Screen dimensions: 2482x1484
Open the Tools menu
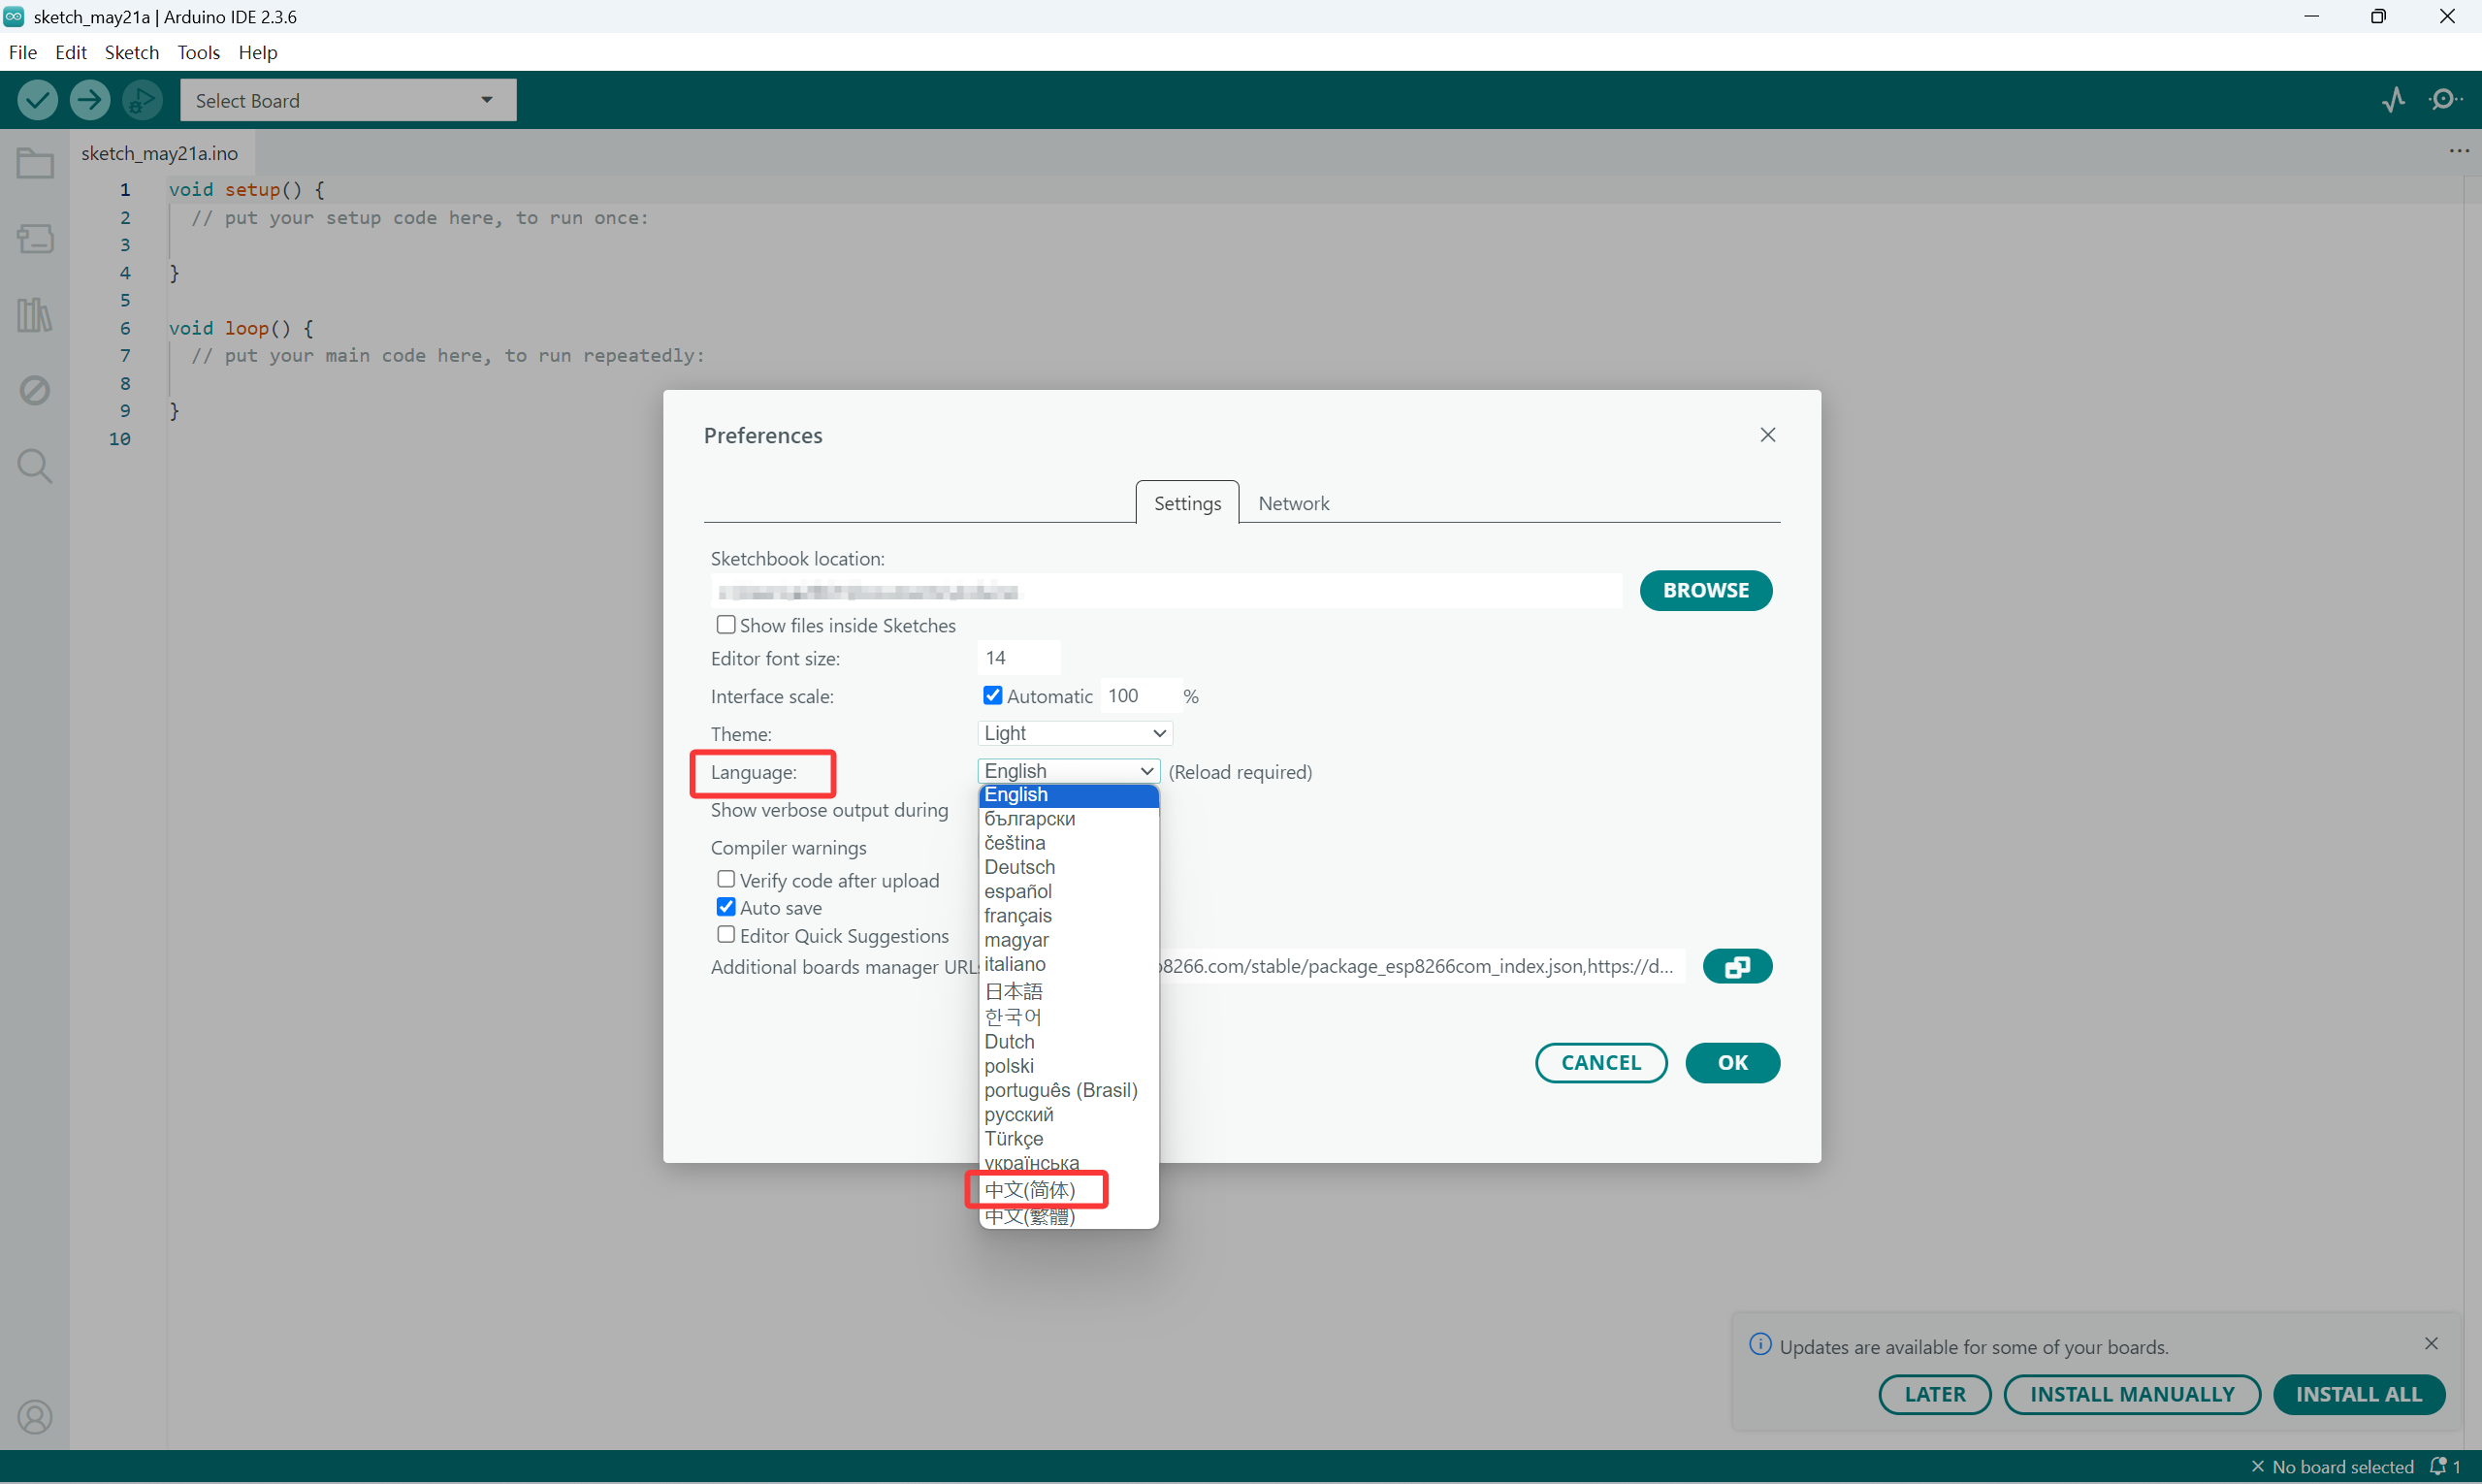coord(198,52)
